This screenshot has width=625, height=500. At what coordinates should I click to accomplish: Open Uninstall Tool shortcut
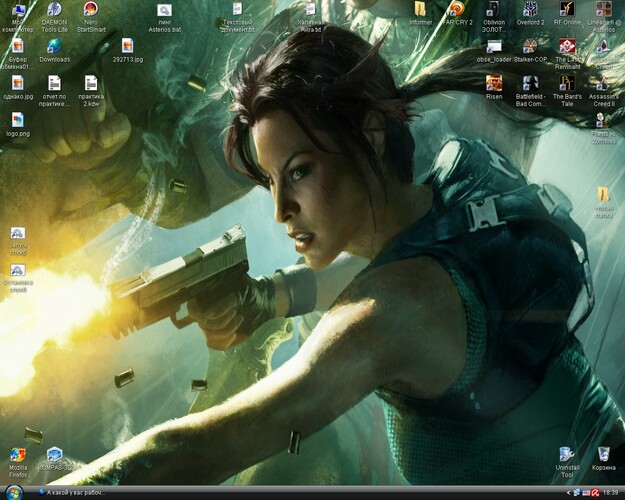(x=567, y=455)
